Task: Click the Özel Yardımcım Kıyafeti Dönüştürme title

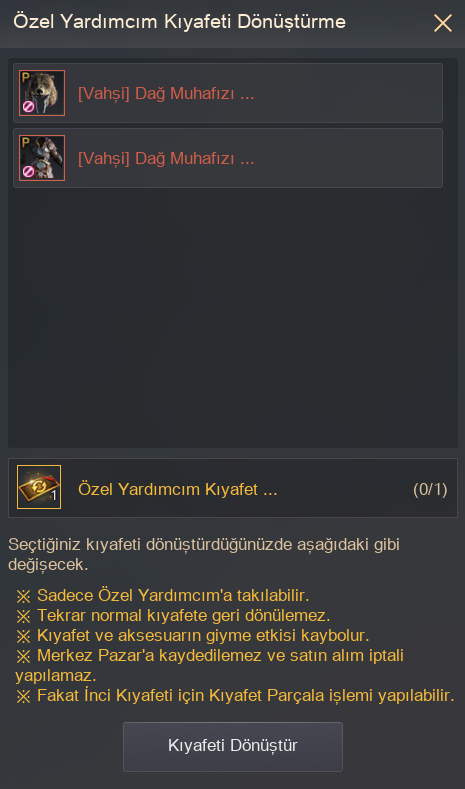Action: click(180, 22)
